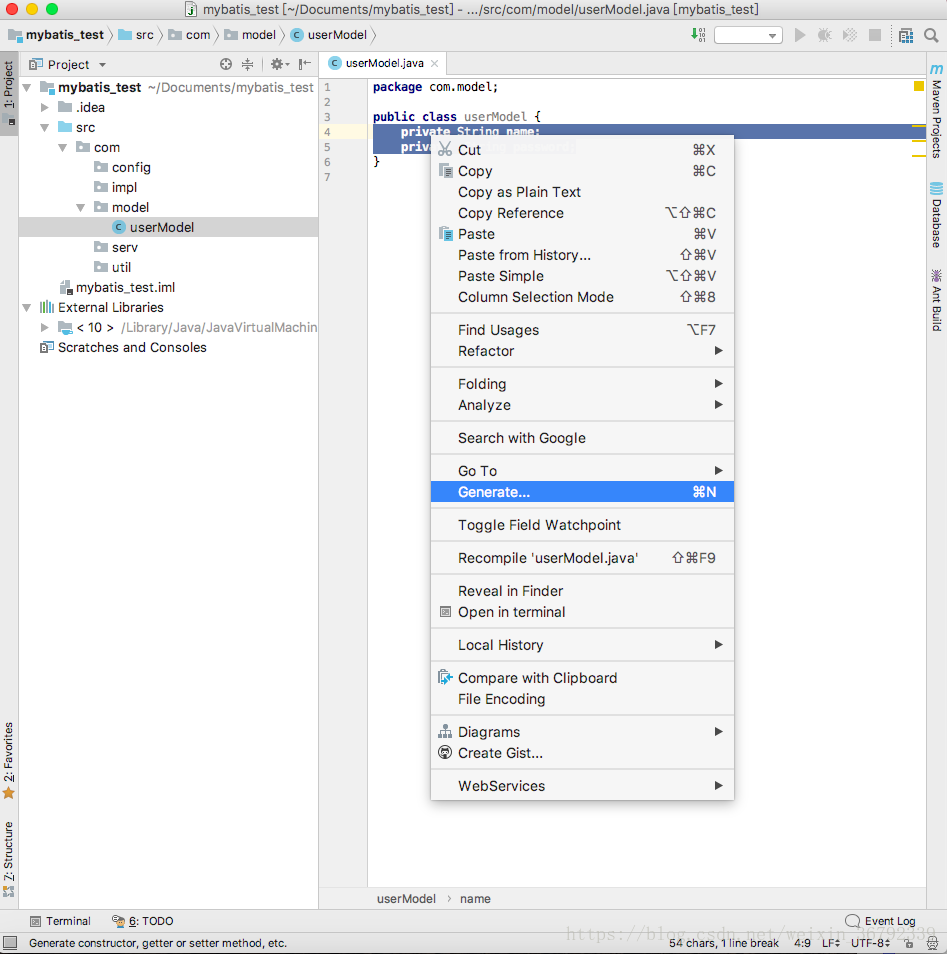Choose Cut from the context menu

582,150
